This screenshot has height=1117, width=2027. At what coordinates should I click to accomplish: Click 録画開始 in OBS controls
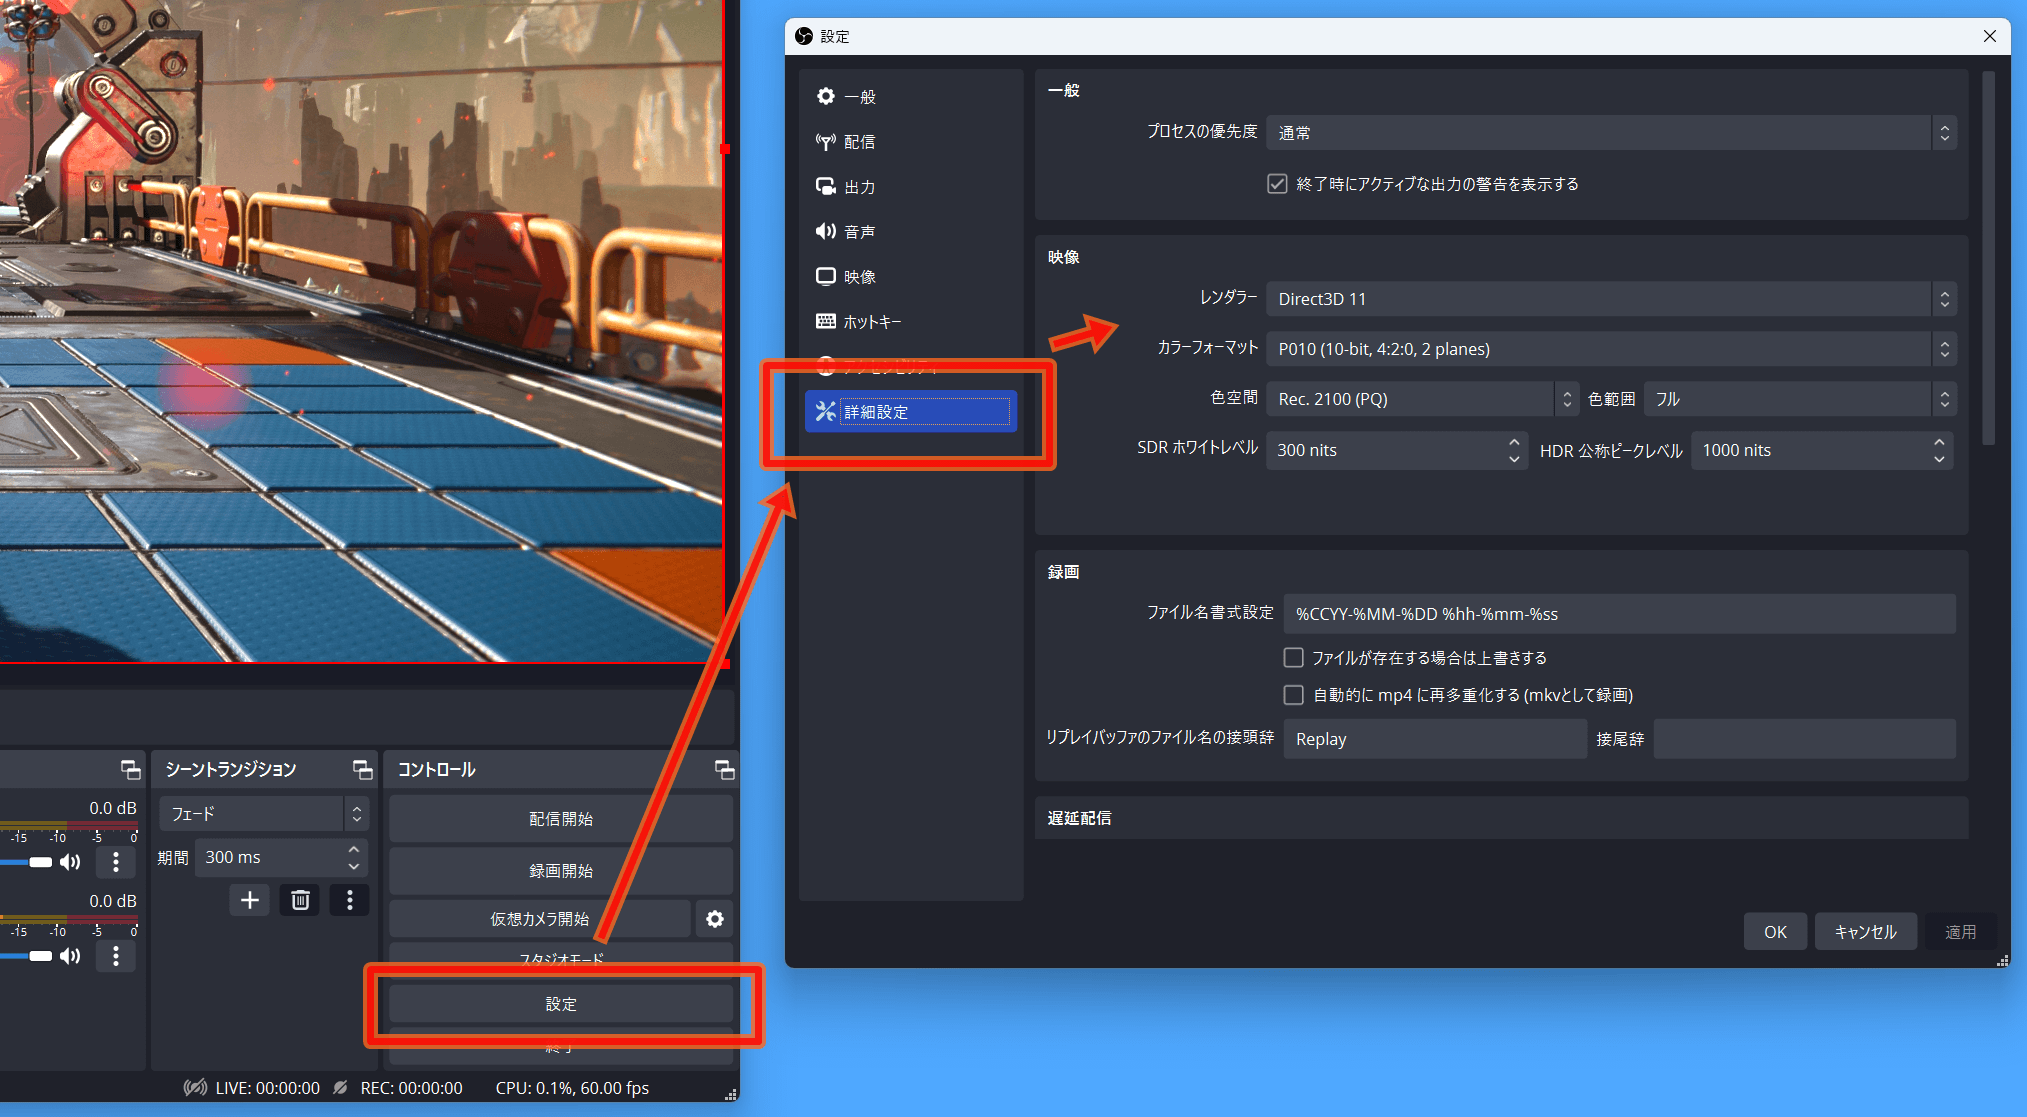561,871
